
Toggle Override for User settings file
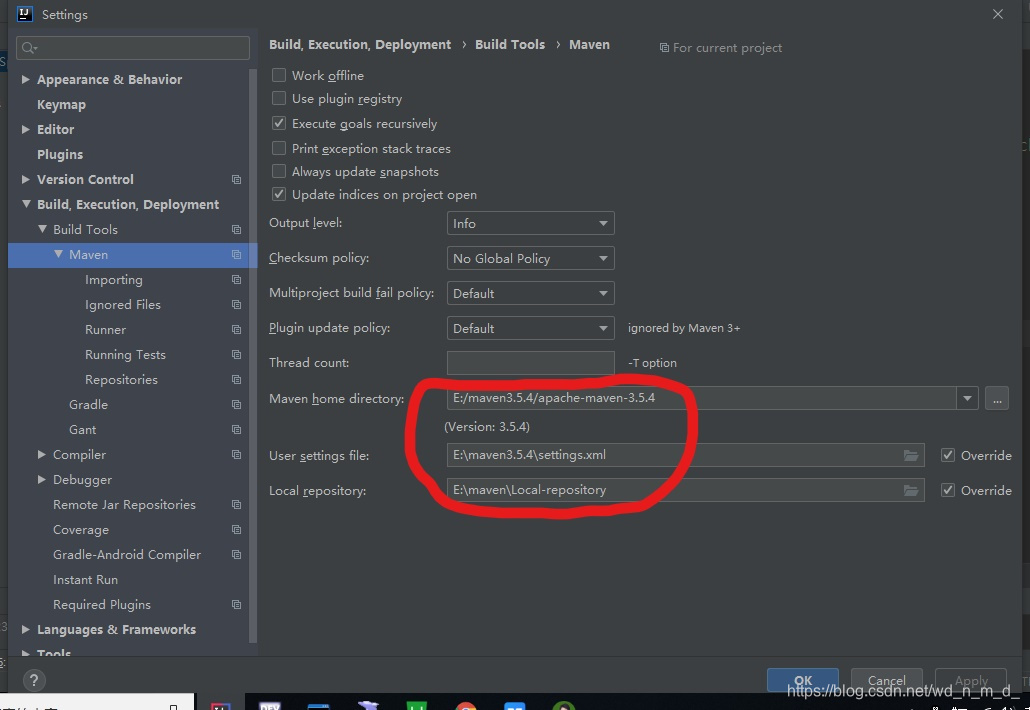click(947, 455)
